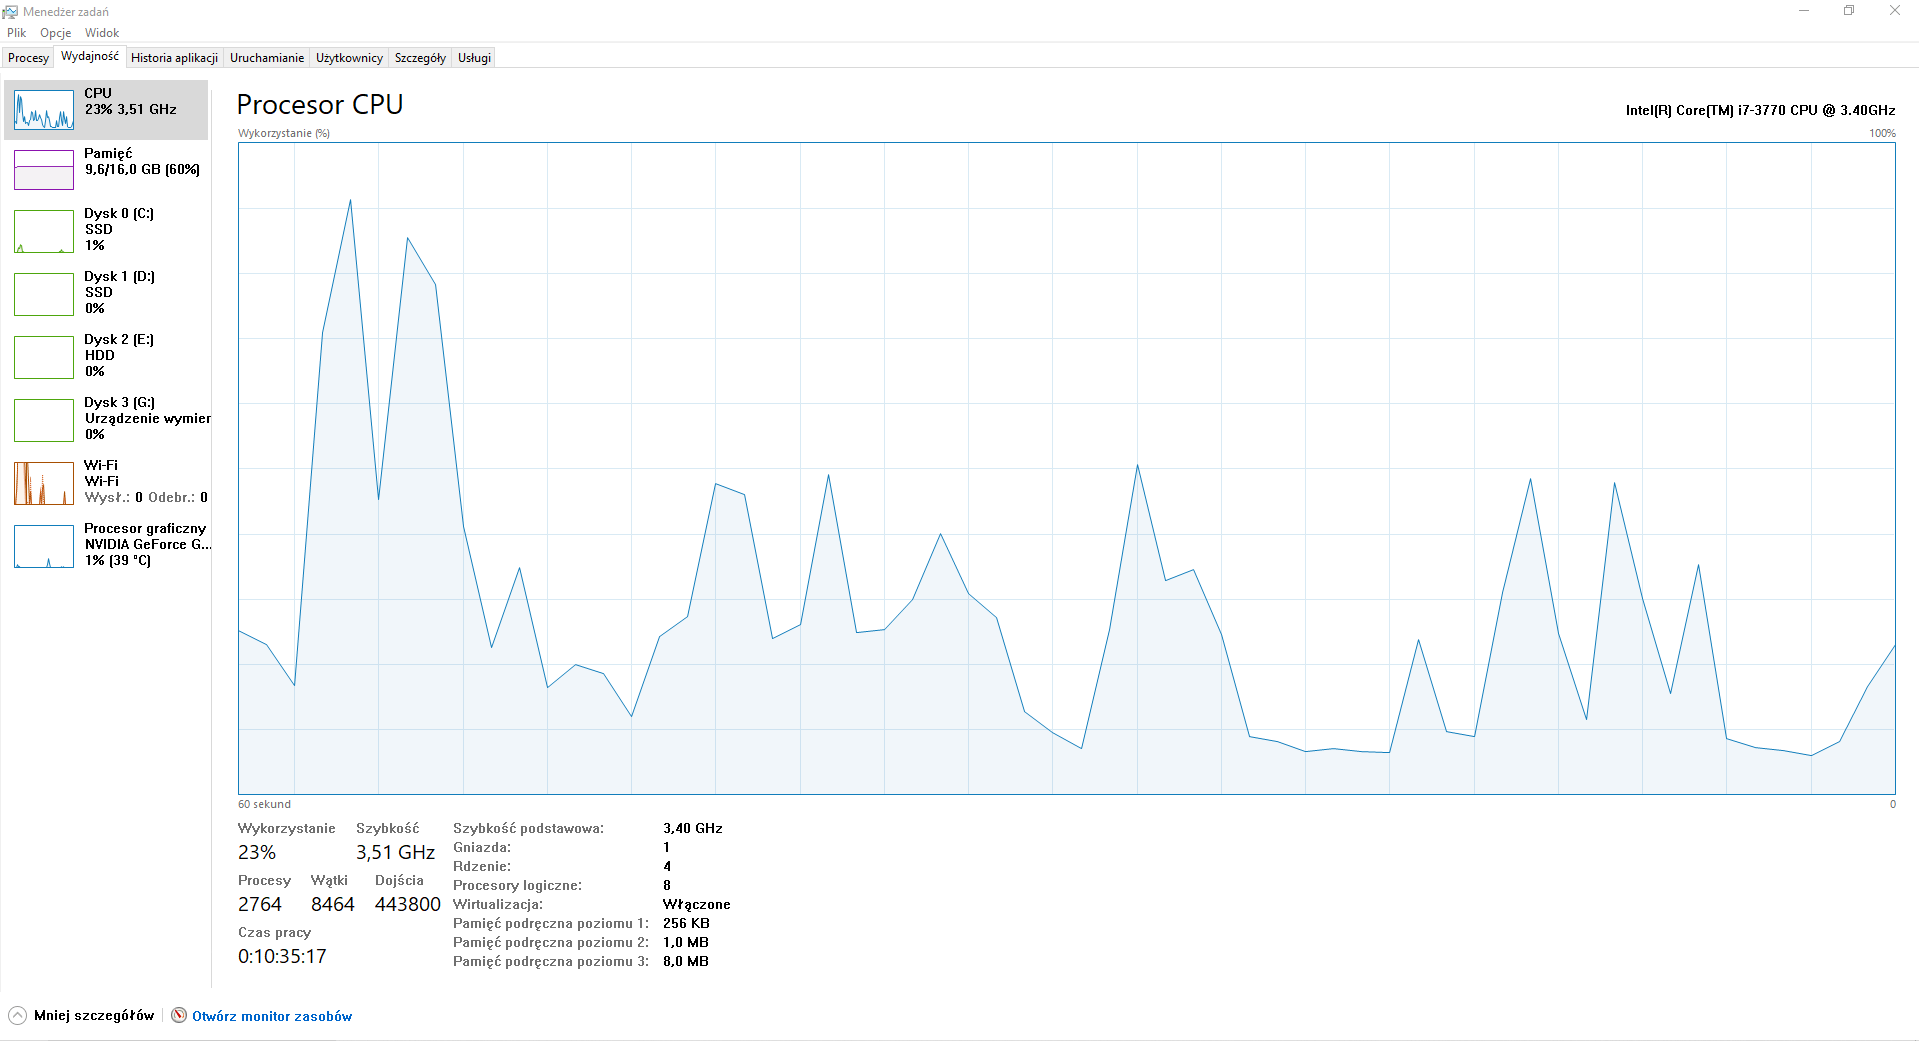The height and width of the screenshot is (1041, 1919).
Task: View Dysk 1 (D:) SSD statistics
Action: click(x=105, y=293)
